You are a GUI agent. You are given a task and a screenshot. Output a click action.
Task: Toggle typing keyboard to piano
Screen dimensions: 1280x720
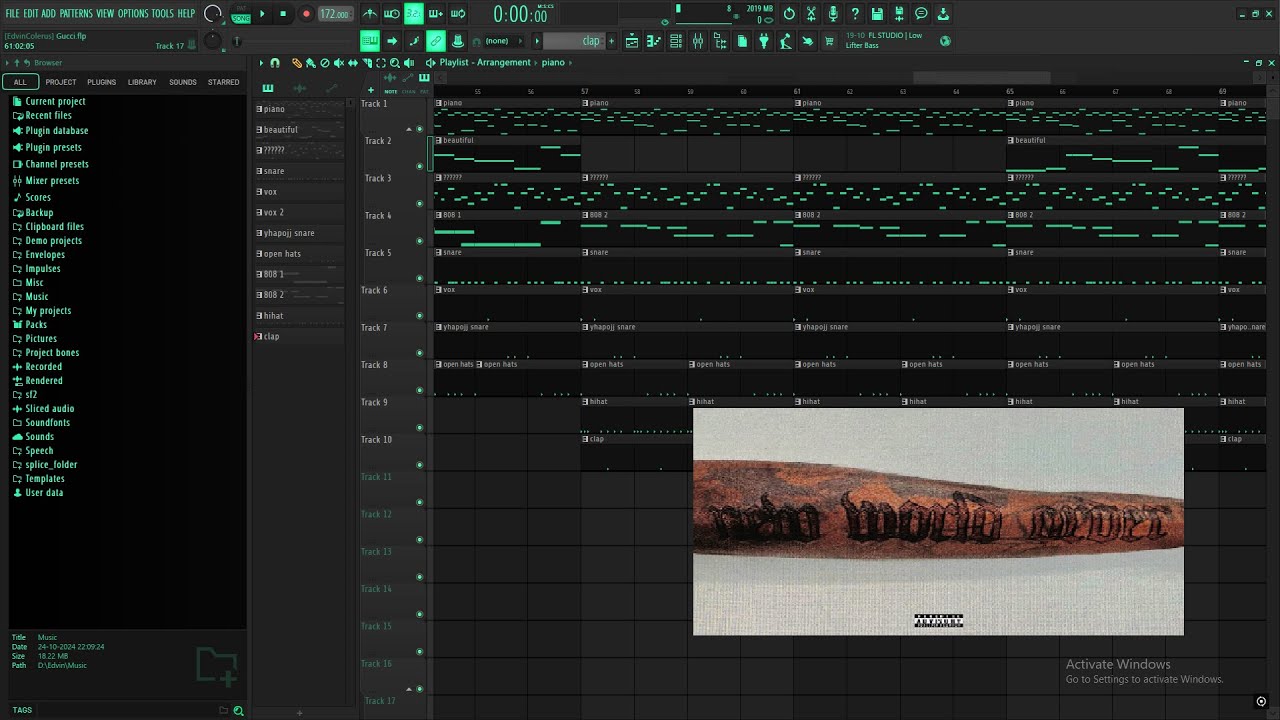(370, 41)
